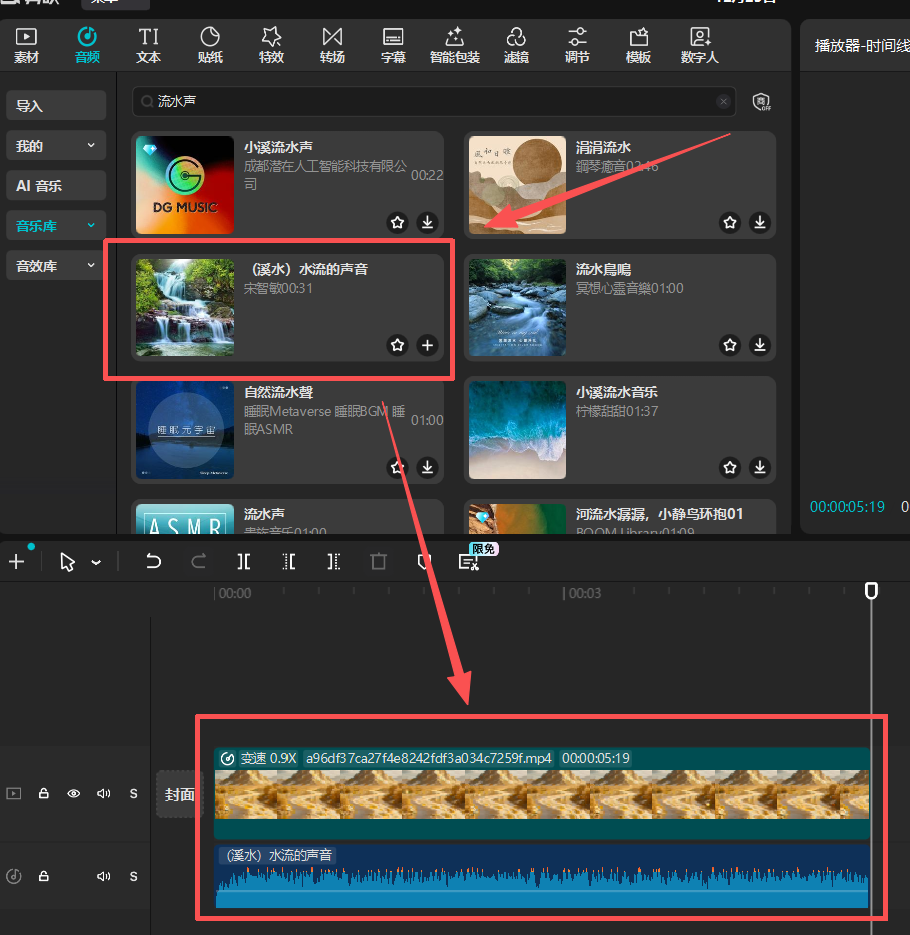Click the 导入 button
This screenshot has height=935, width=910.
[x=56, y=105]
